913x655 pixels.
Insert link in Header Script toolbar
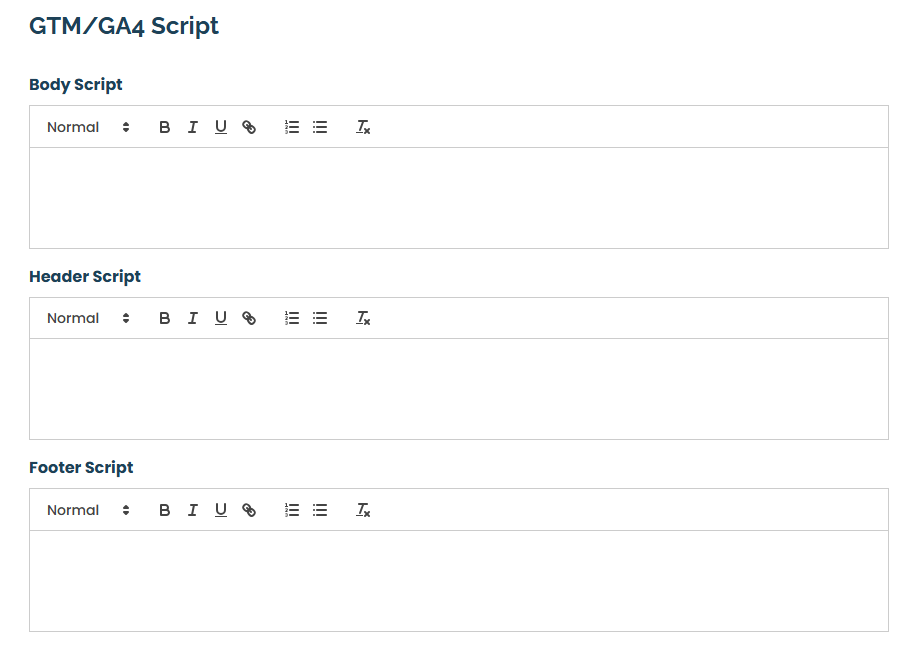[249, 318]
